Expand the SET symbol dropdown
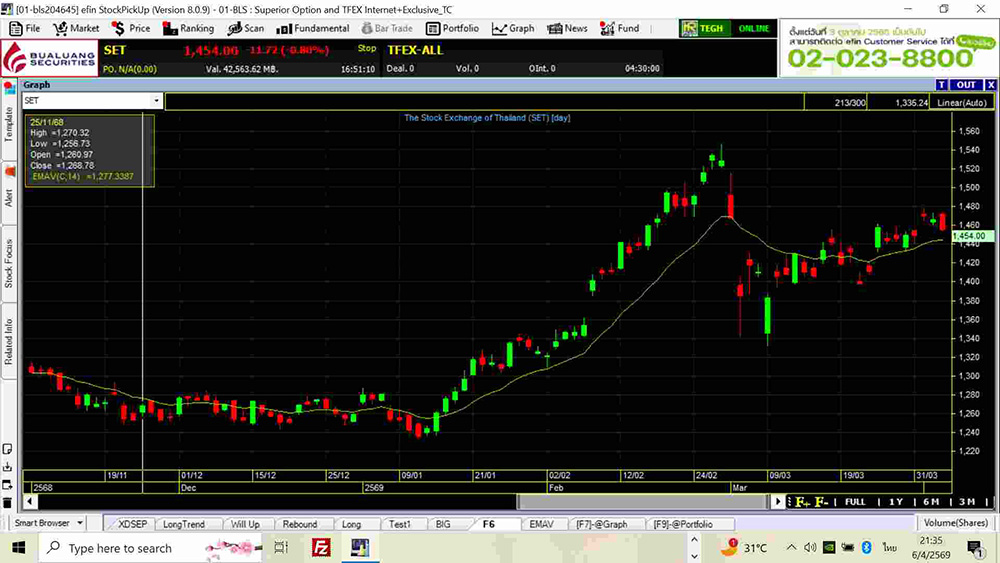This screenshot has width=1000, height=563. pos(156,101)
